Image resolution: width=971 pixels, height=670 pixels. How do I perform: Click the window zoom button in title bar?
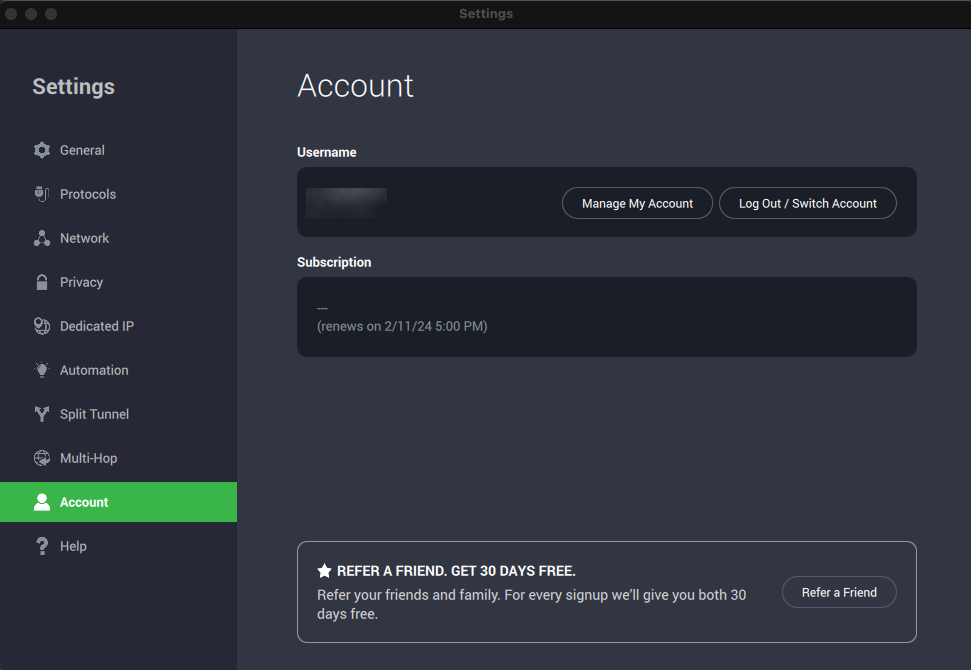[51, 14]
